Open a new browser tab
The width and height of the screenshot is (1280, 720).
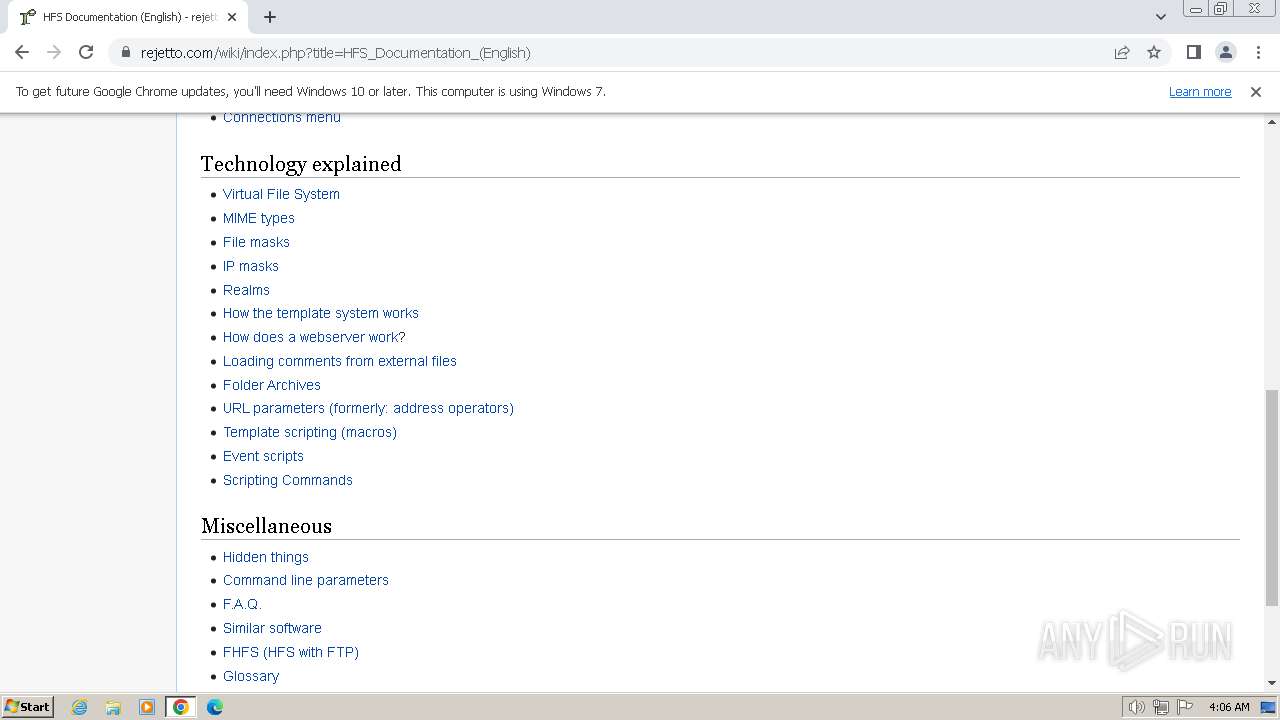click(x=270, y=17)
